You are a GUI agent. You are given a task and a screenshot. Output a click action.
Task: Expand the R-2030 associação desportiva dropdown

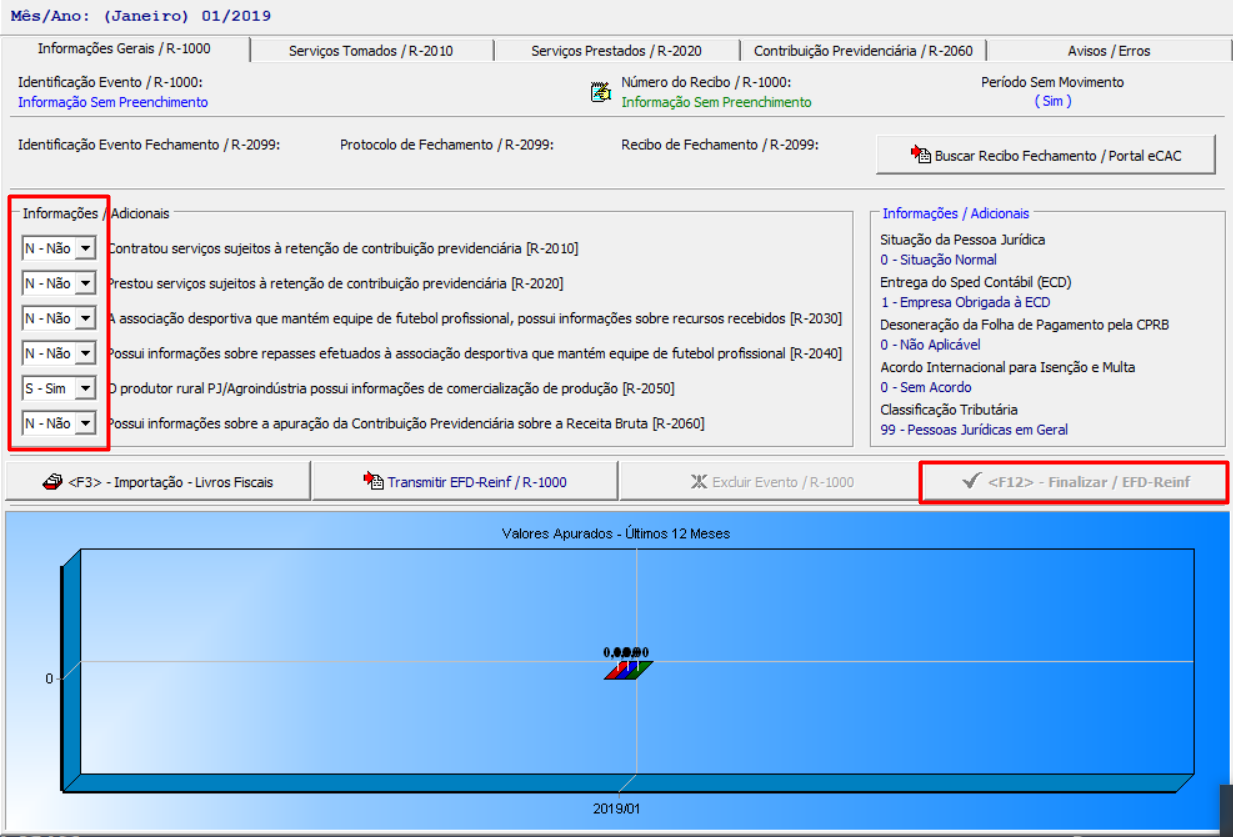(x=85, y=319)
